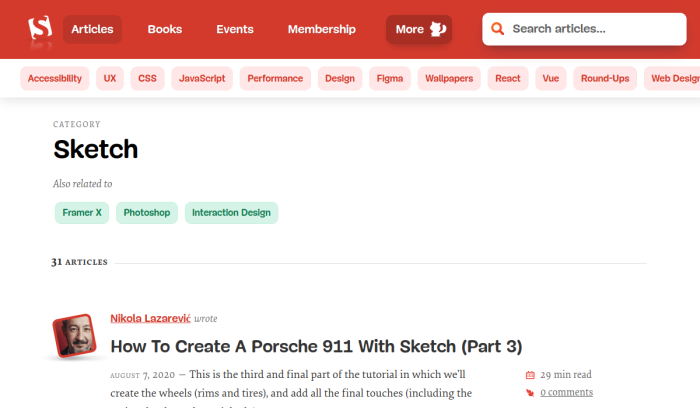Open the Web Design category tag
The width and height of the screenshot is (700, 408).
coord(672,79)
